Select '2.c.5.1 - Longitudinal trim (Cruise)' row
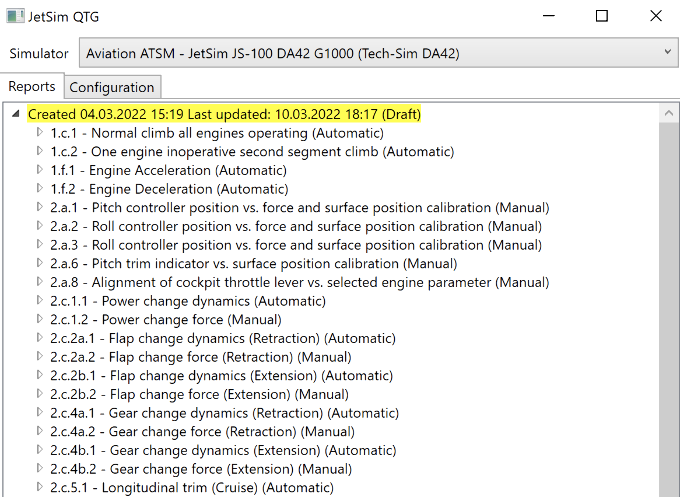Image resolution: width=680 pixels, height=497 pixels. click(x=192, y=487)
